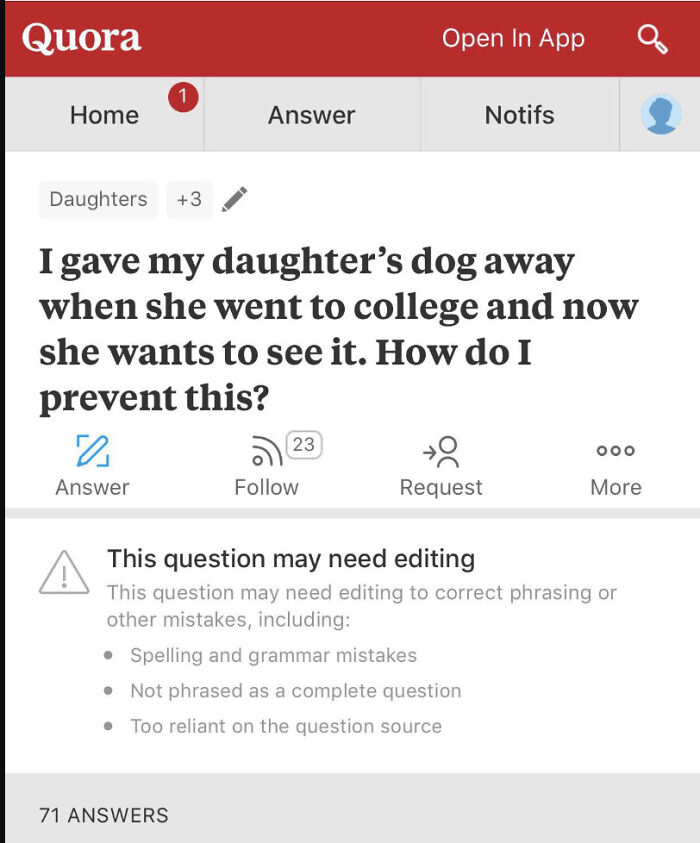The height and width of the screenshot is (843, 700).
Task: Click the pencil icon to edit topics
Action: point(234,199)
